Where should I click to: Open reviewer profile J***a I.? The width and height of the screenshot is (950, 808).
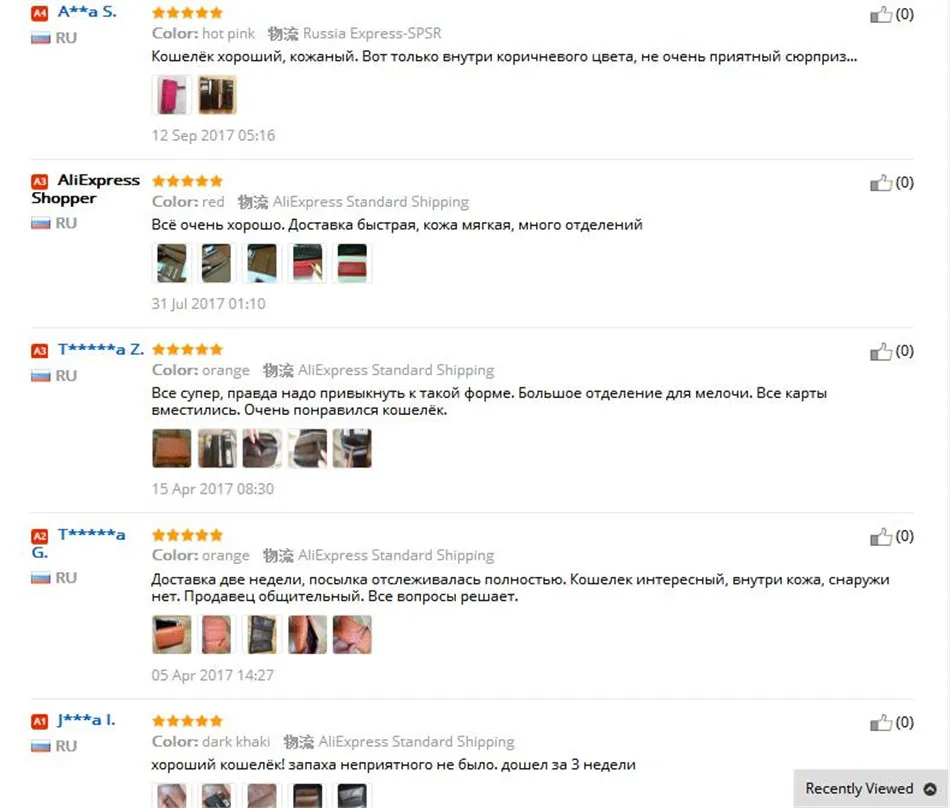pyautogui.click(x=86, y=720)
